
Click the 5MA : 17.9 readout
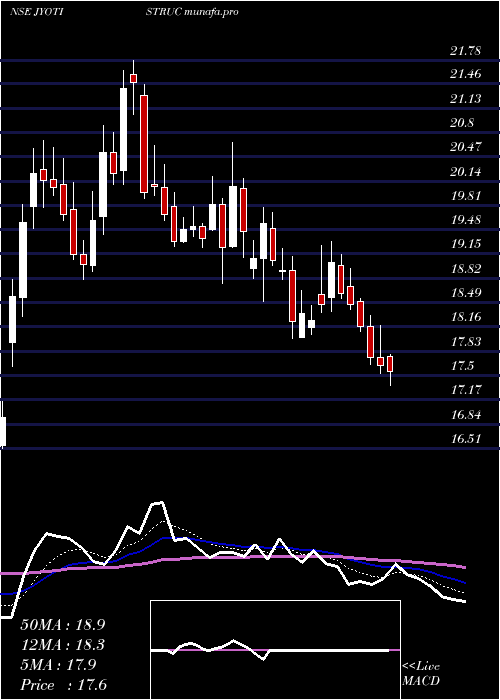(58, 665)
